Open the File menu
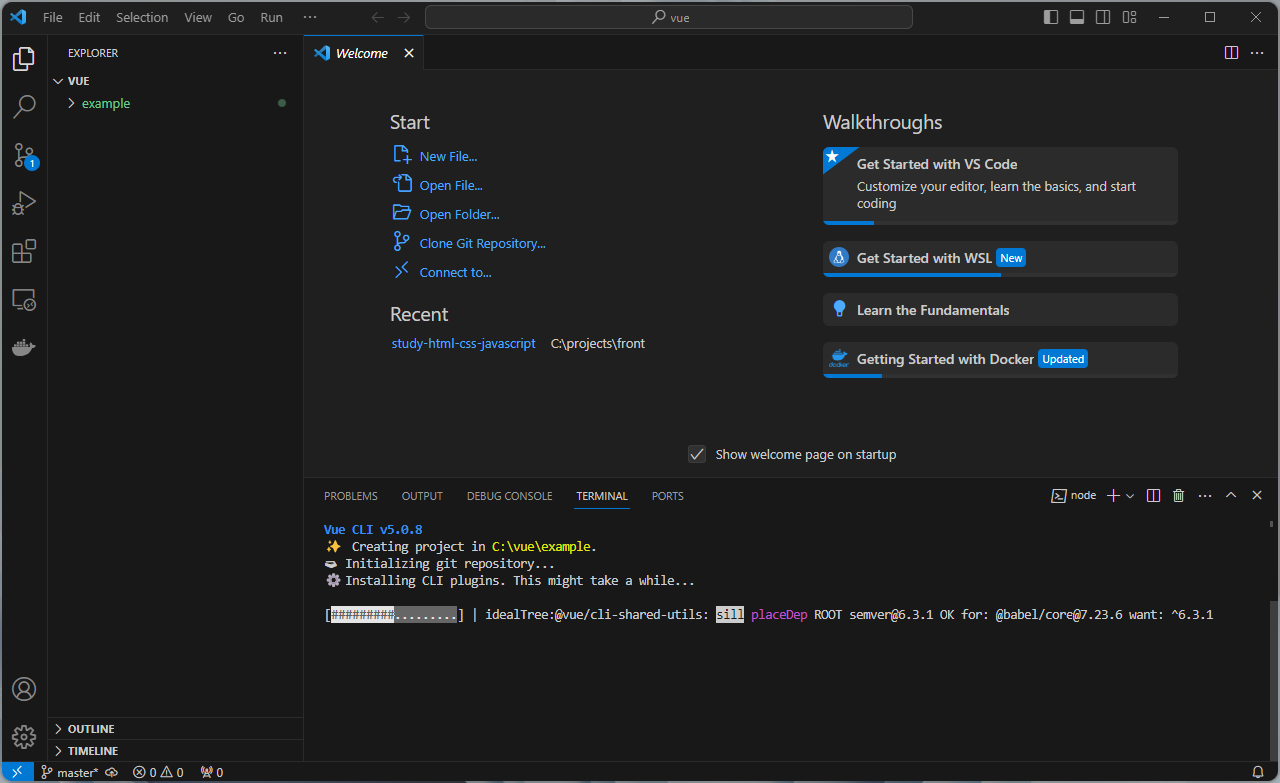 point(53,17)
